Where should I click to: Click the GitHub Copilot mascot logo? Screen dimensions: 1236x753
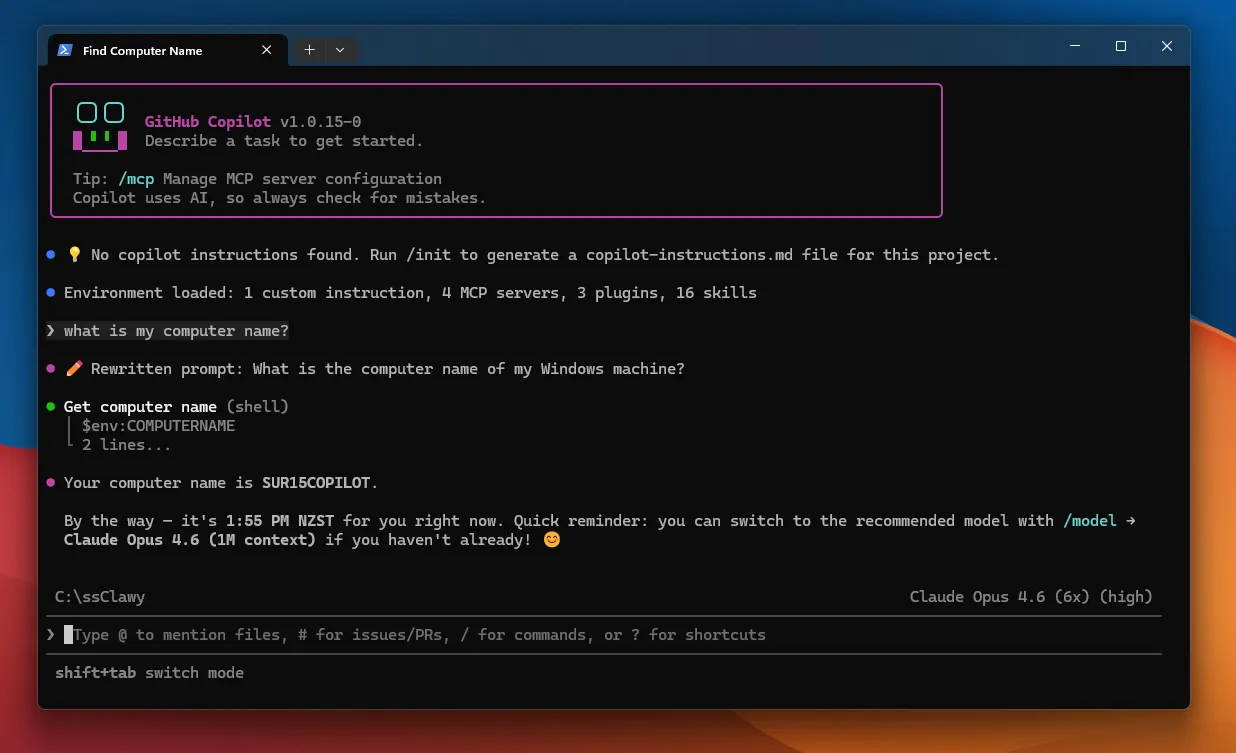pos(100,127)
